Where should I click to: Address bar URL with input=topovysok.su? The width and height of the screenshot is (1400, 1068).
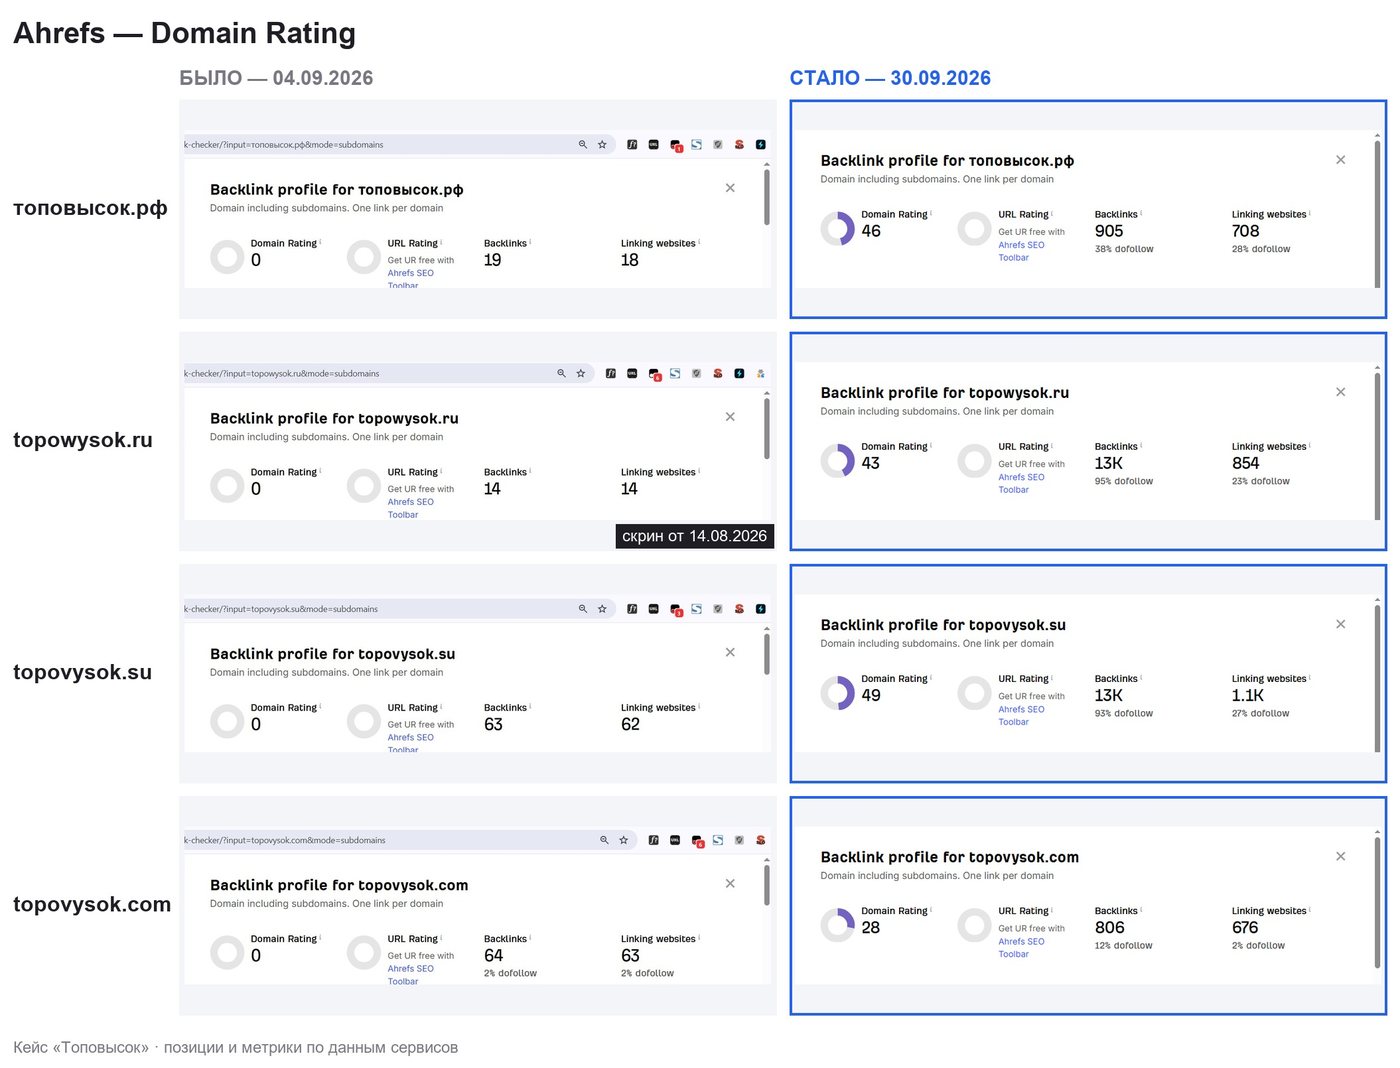pyautogui.click(x=281, y=609)
